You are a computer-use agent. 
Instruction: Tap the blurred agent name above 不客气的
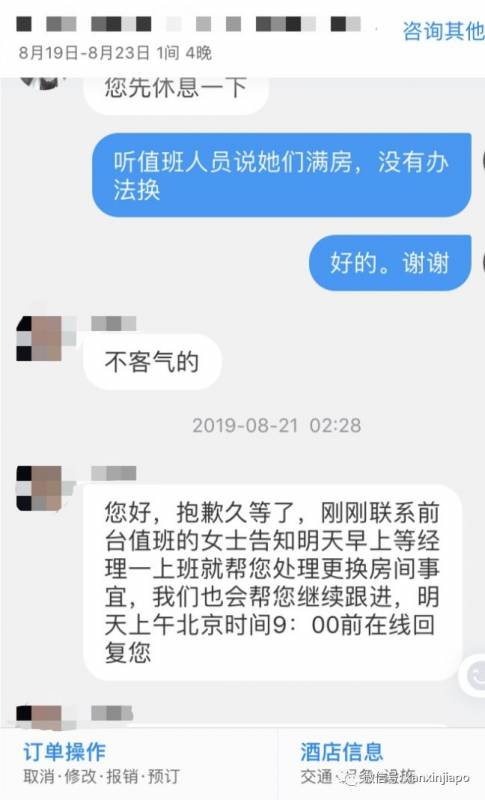[114, 323]
